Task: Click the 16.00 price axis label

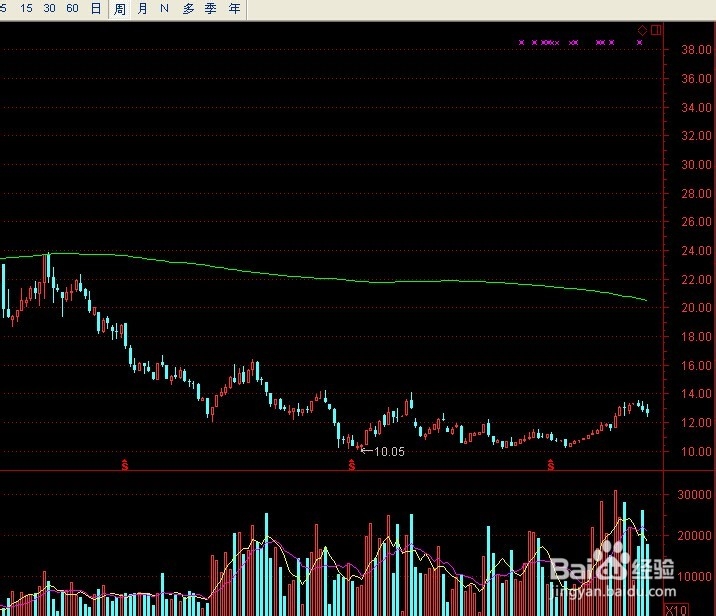Action: pyautogui.click(x=696, y=365)
